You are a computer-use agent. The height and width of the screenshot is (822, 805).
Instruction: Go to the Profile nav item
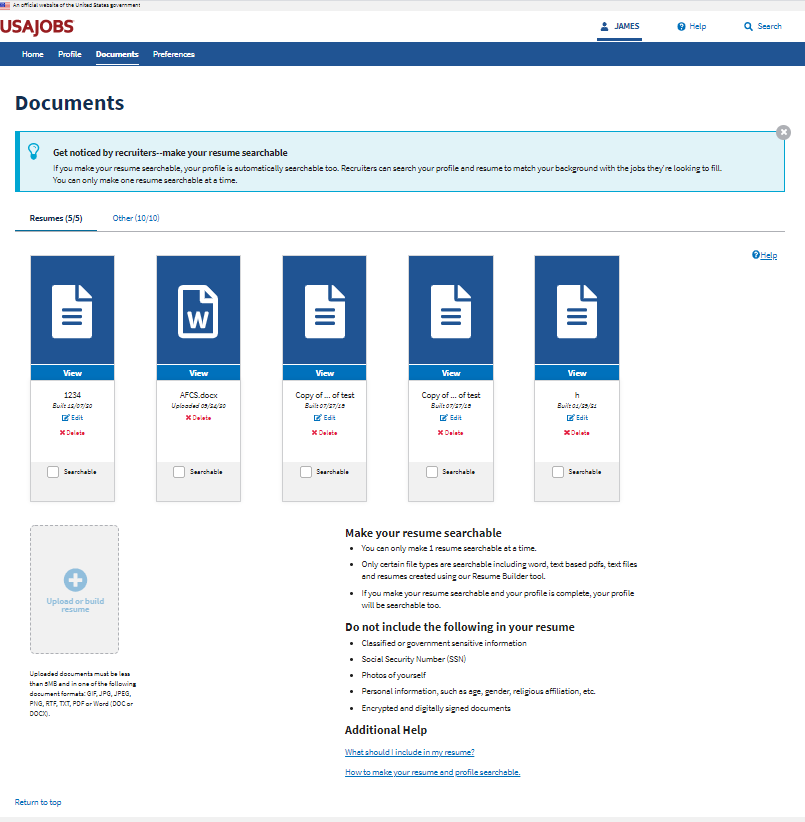pyautogui.click(x=70, y=54)
